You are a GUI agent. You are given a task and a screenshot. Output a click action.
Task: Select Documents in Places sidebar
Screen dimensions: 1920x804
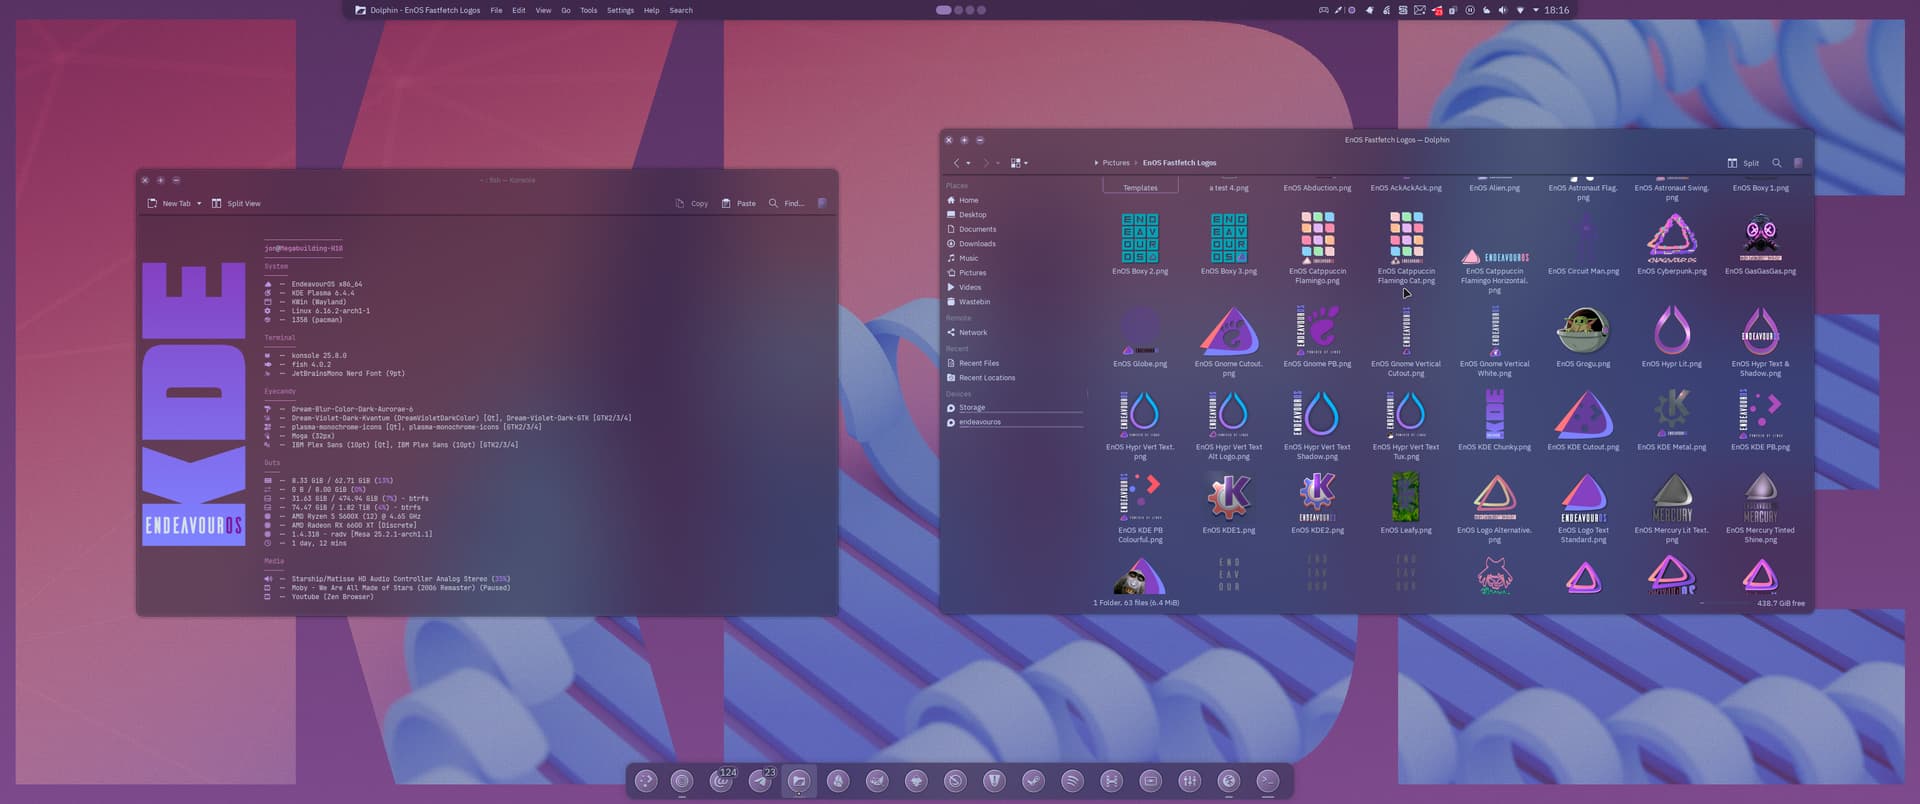tap(1014, 229)
